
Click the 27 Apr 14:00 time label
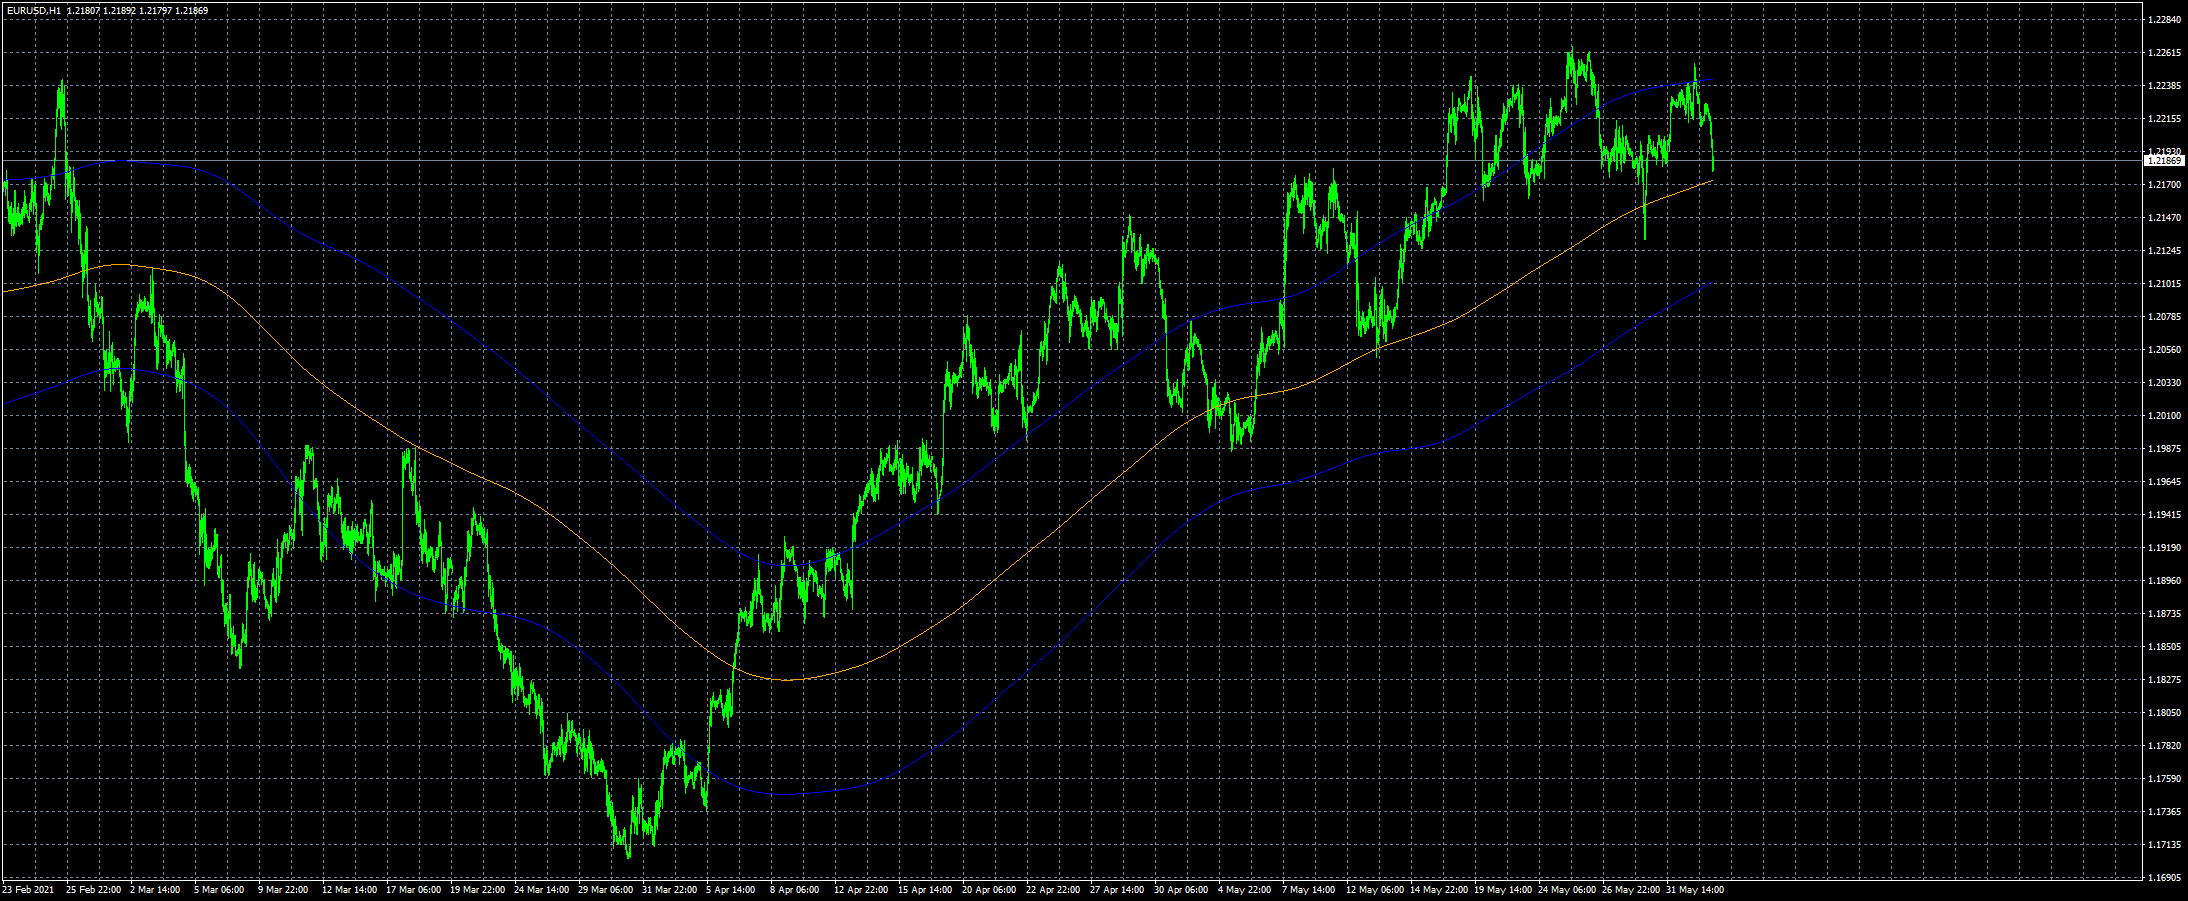coord(1117,889)
